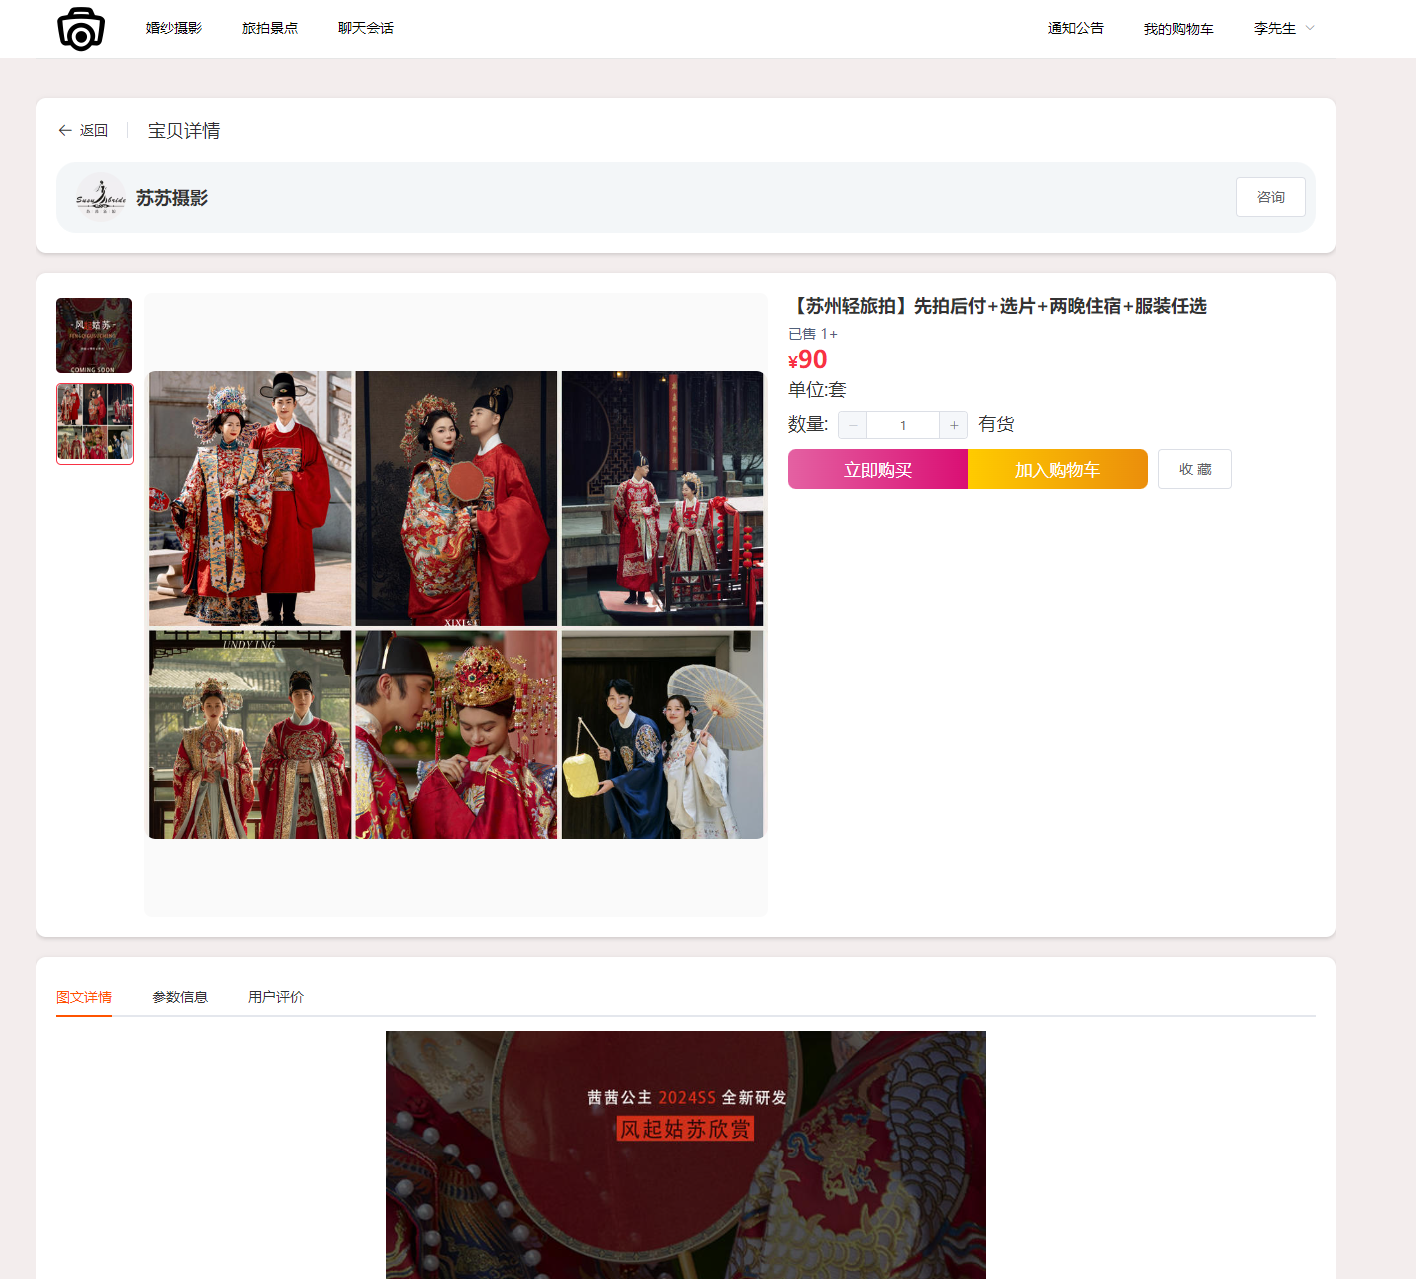
Task: Open the 旅拍景点 menu
Action: click(x=270, y=28)
